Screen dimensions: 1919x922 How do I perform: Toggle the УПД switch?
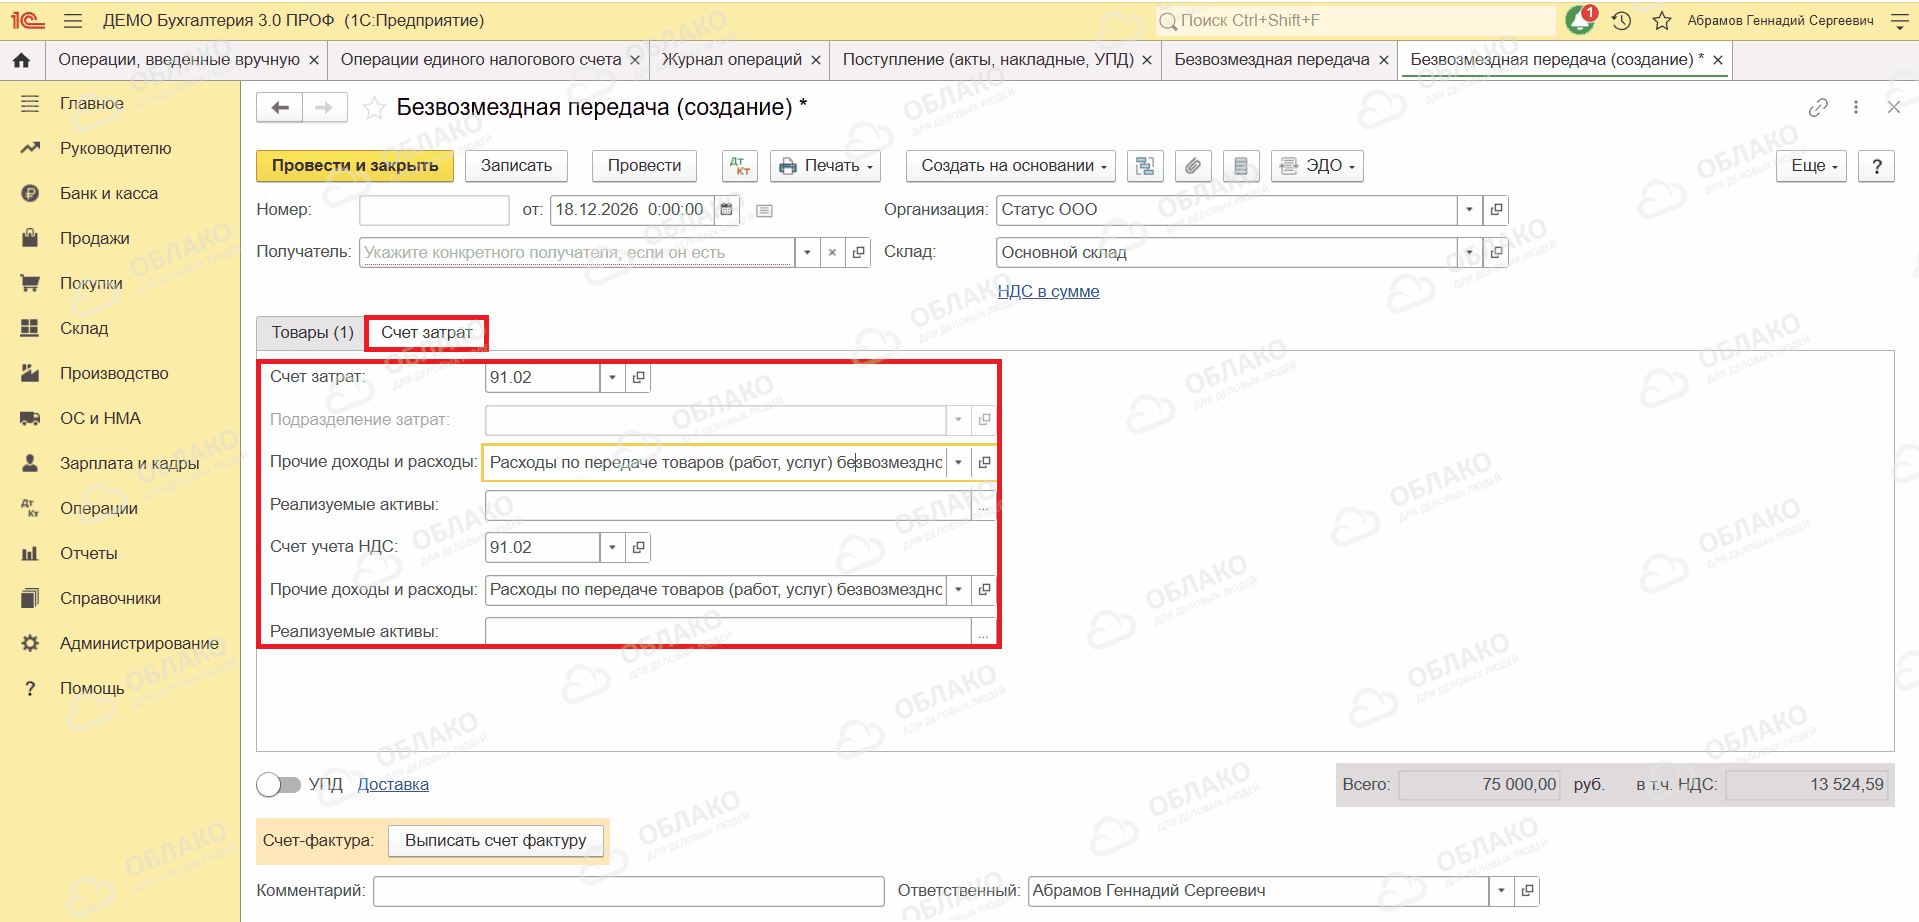click(278, 785)
